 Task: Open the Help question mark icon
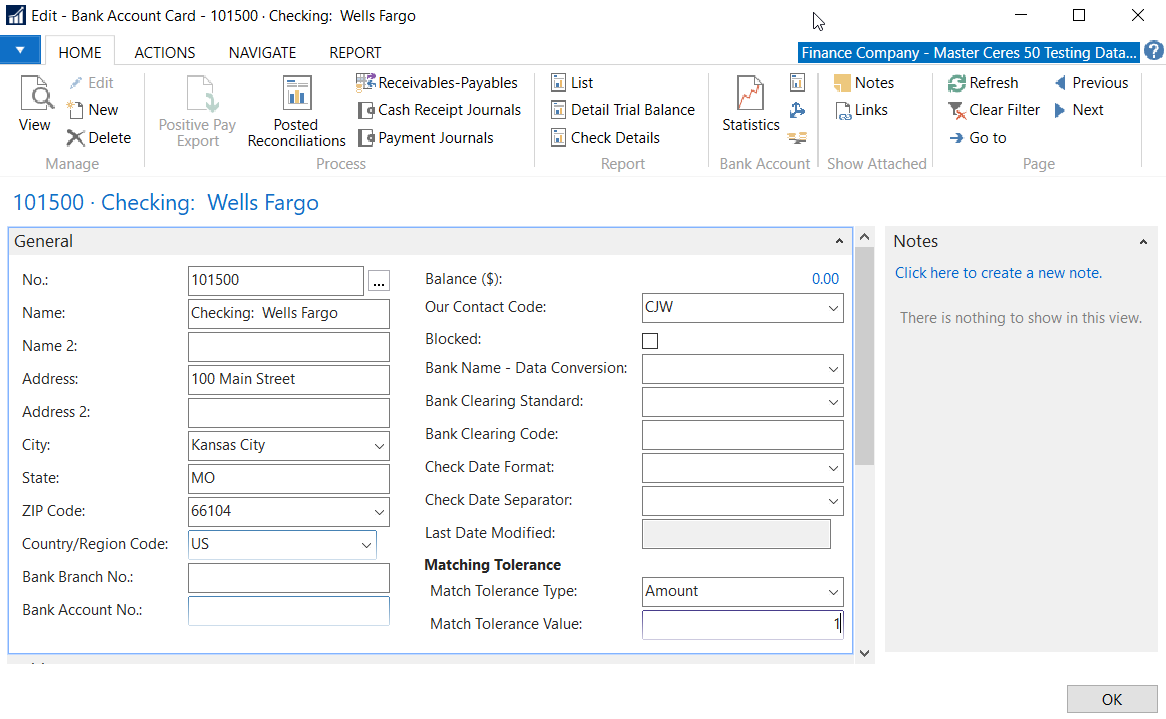click(1153, 52)
